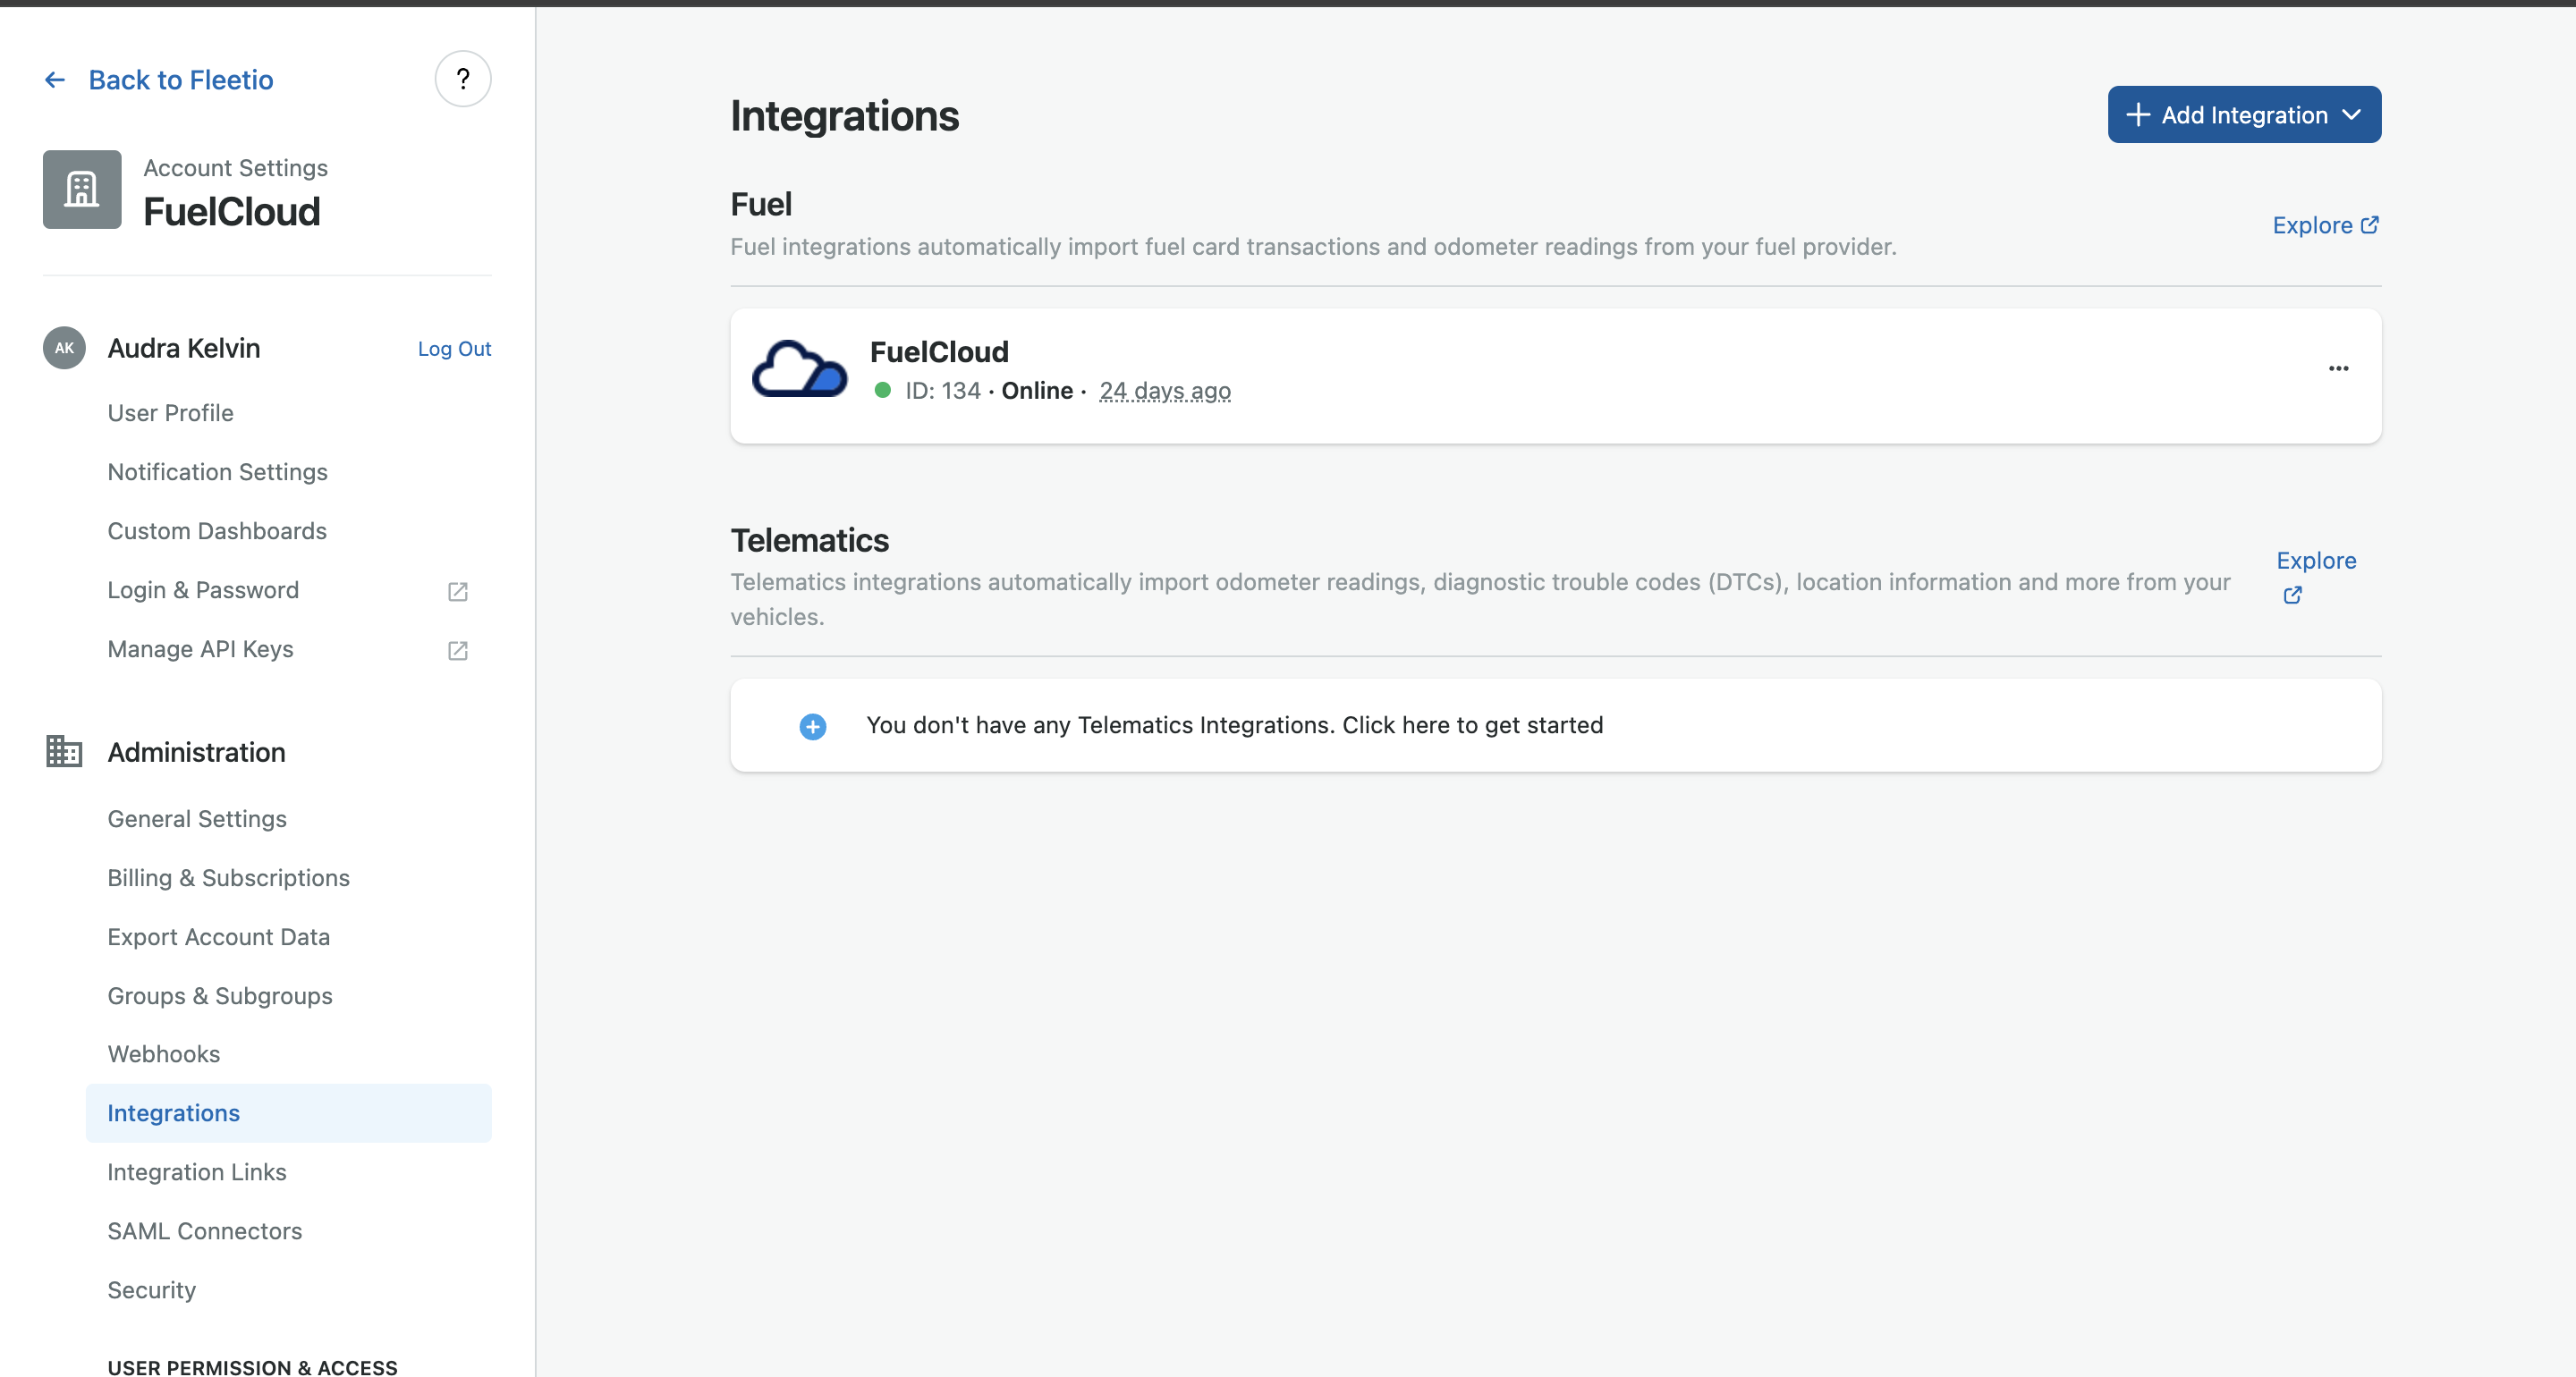Log out of the account
The width and height of the screenshot is (2576, 1377).
(x=454, y=349)
